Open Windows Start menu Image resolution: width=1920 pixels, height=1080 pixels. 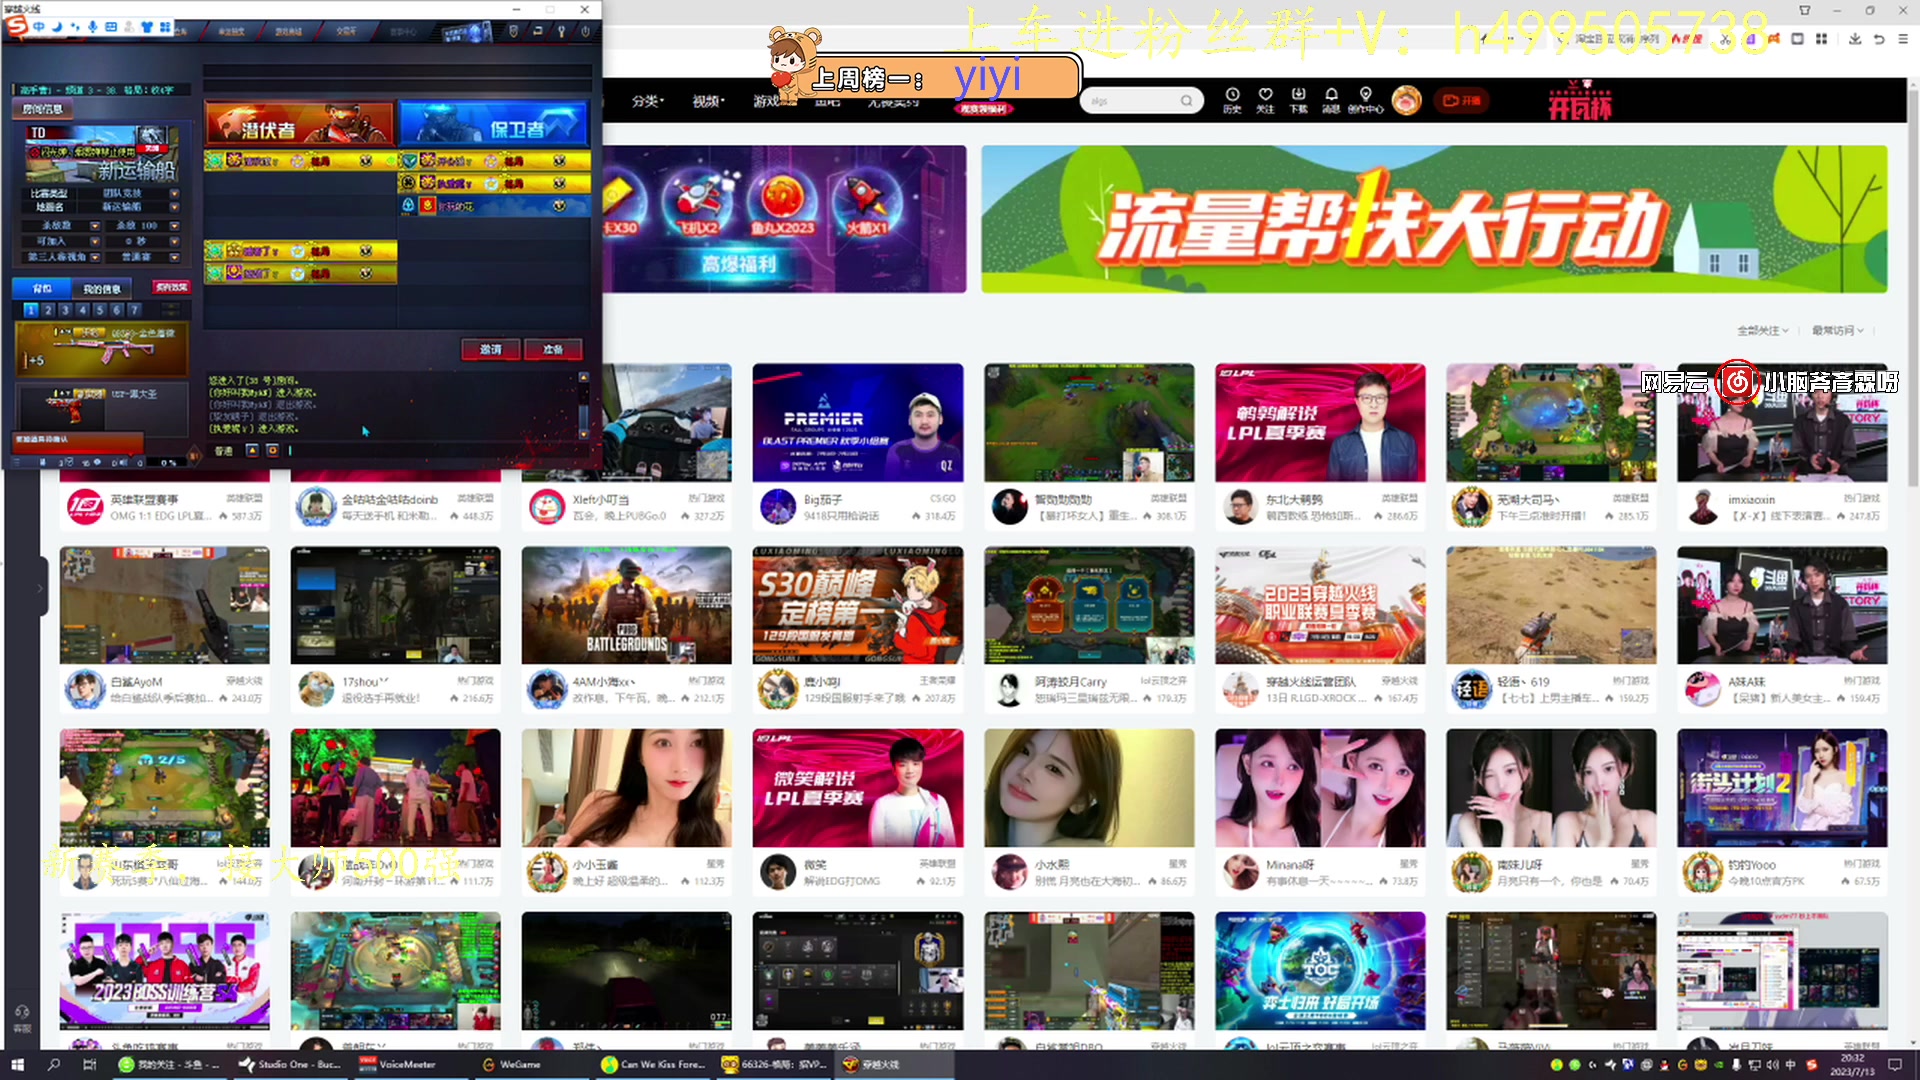[x=17, y=1064]
